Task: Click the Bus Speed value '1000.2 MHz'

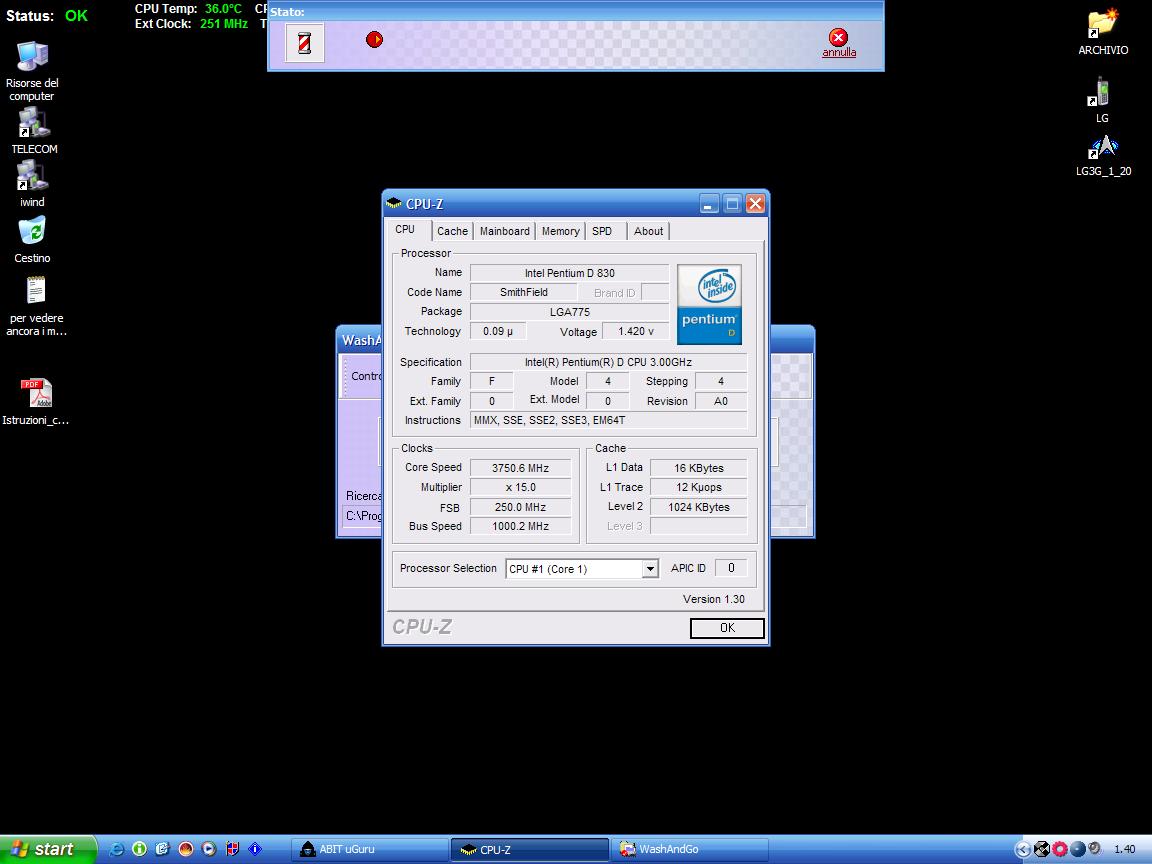Action: 520,526
